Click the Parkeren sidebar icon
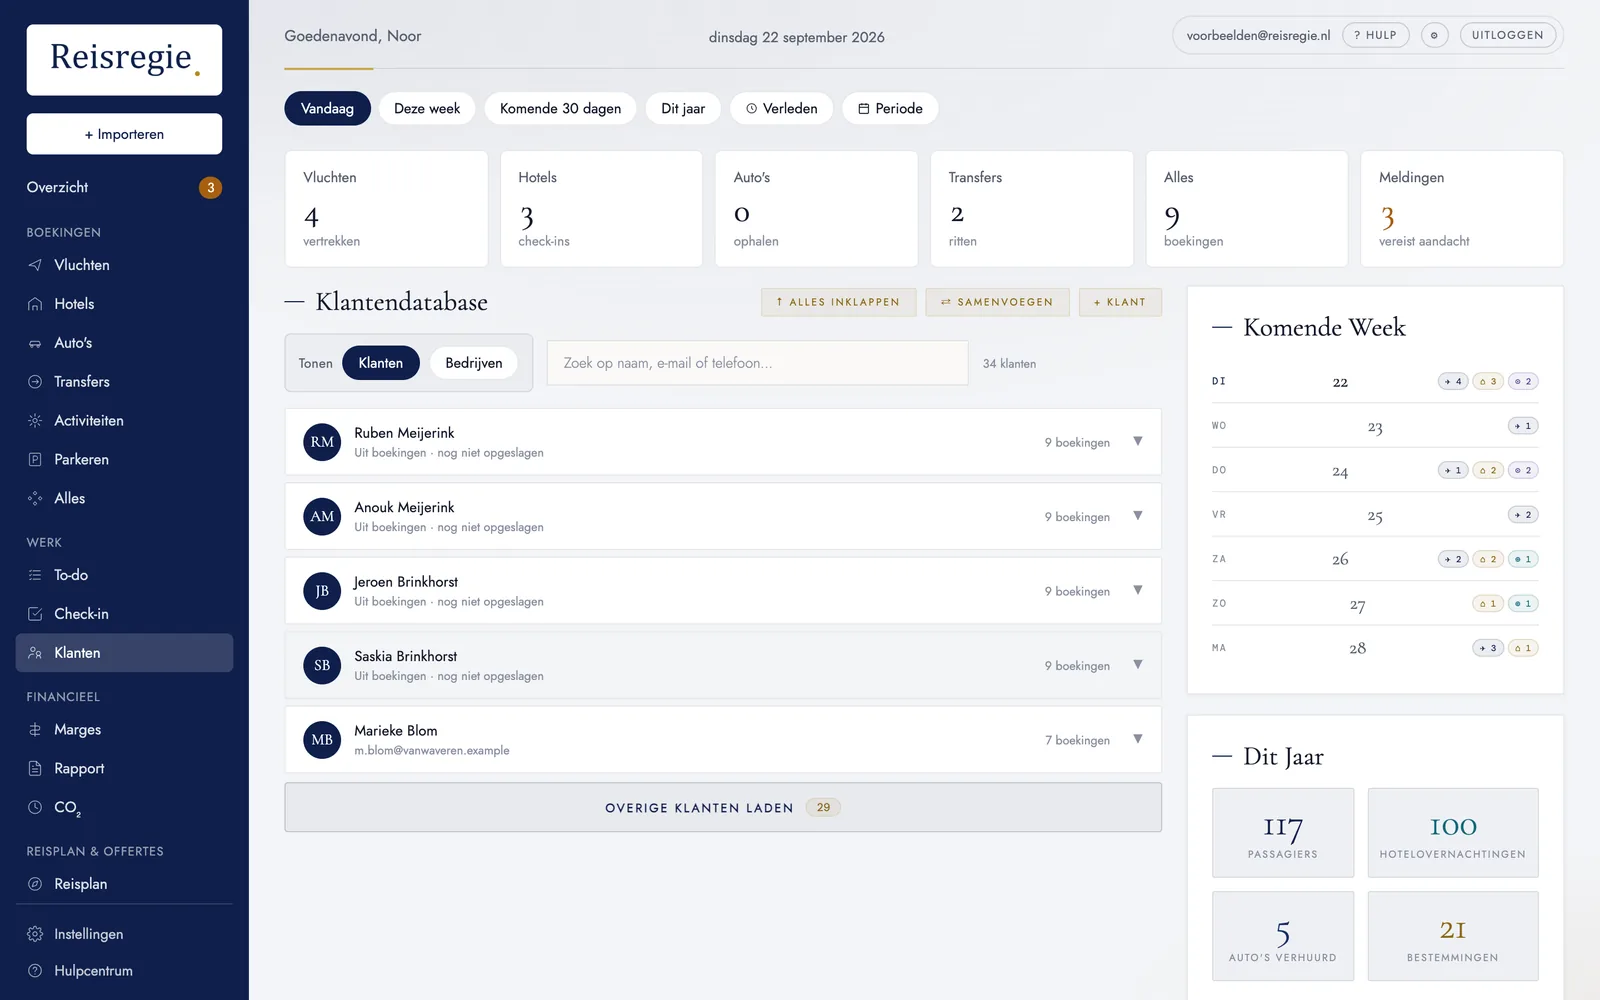1600x1000 pixels. point(35,460)
